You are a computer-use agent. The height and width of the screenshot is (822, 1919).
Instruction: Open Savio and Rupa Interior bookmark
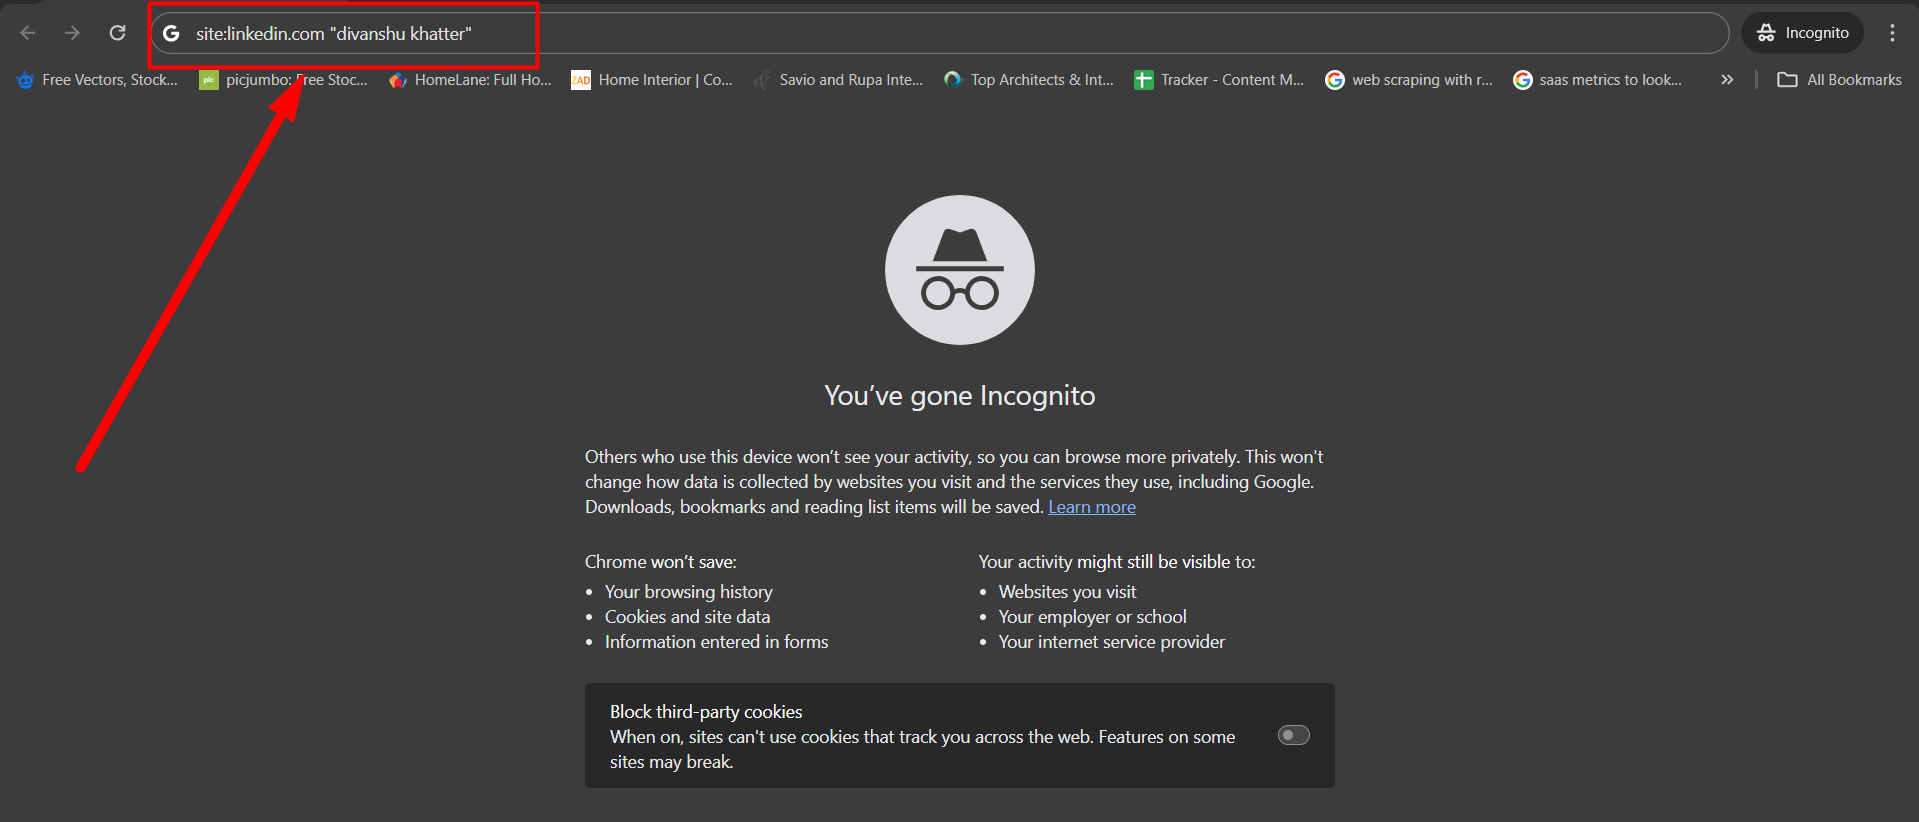pyautogui.click(x=839, y=80)
